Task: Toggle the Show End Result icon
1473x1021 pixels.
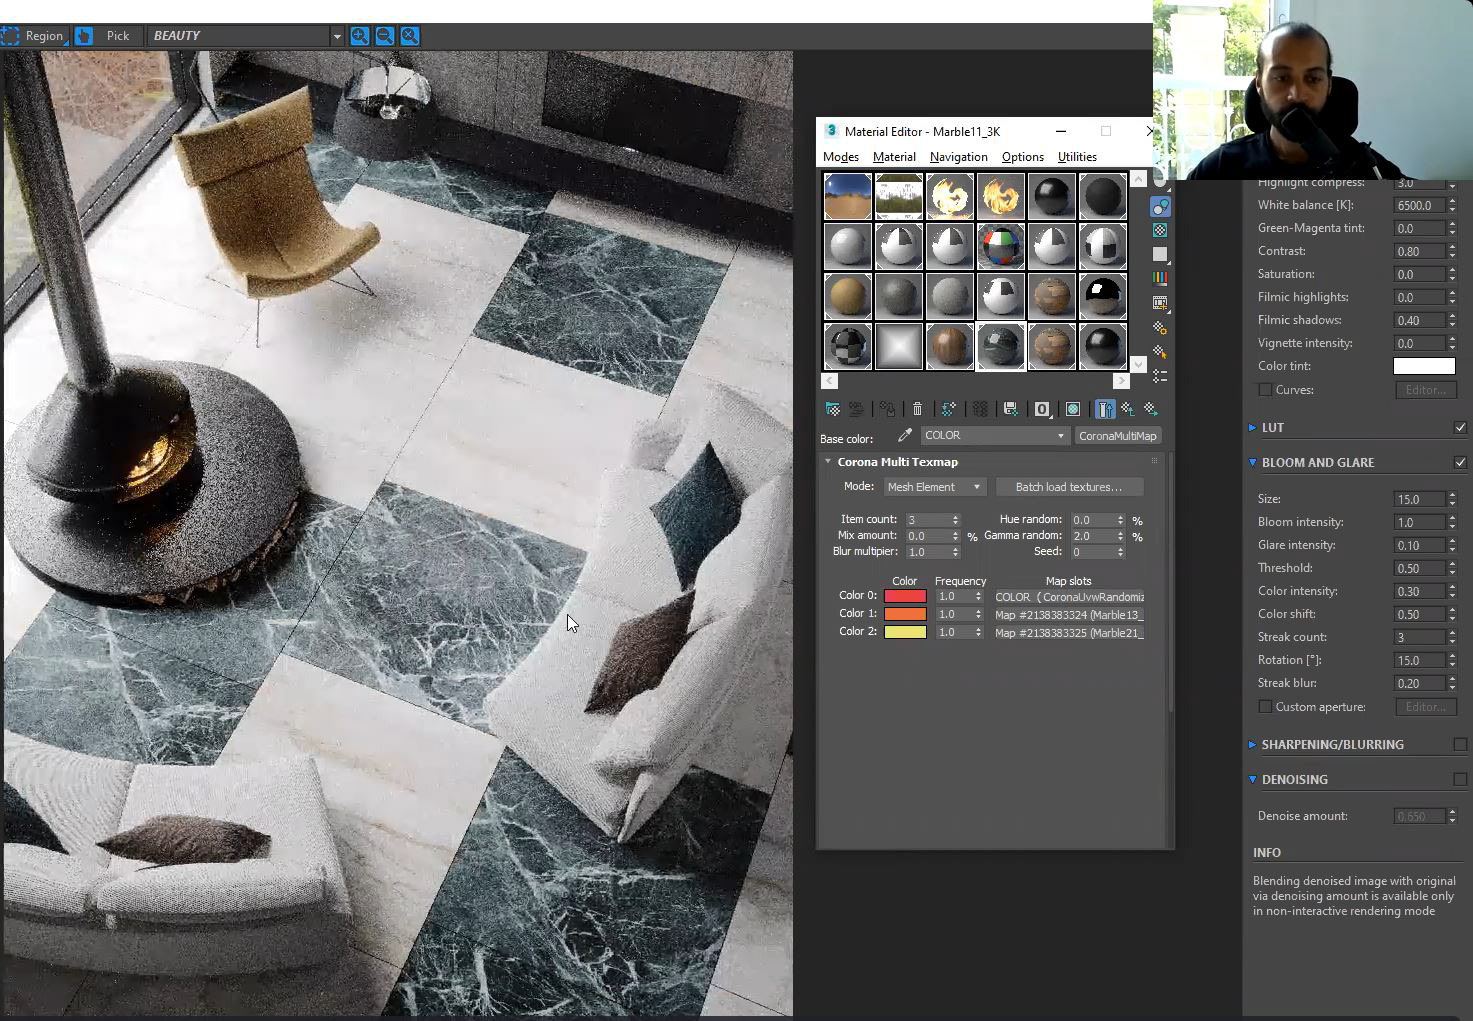Action: coord(1105,409)
